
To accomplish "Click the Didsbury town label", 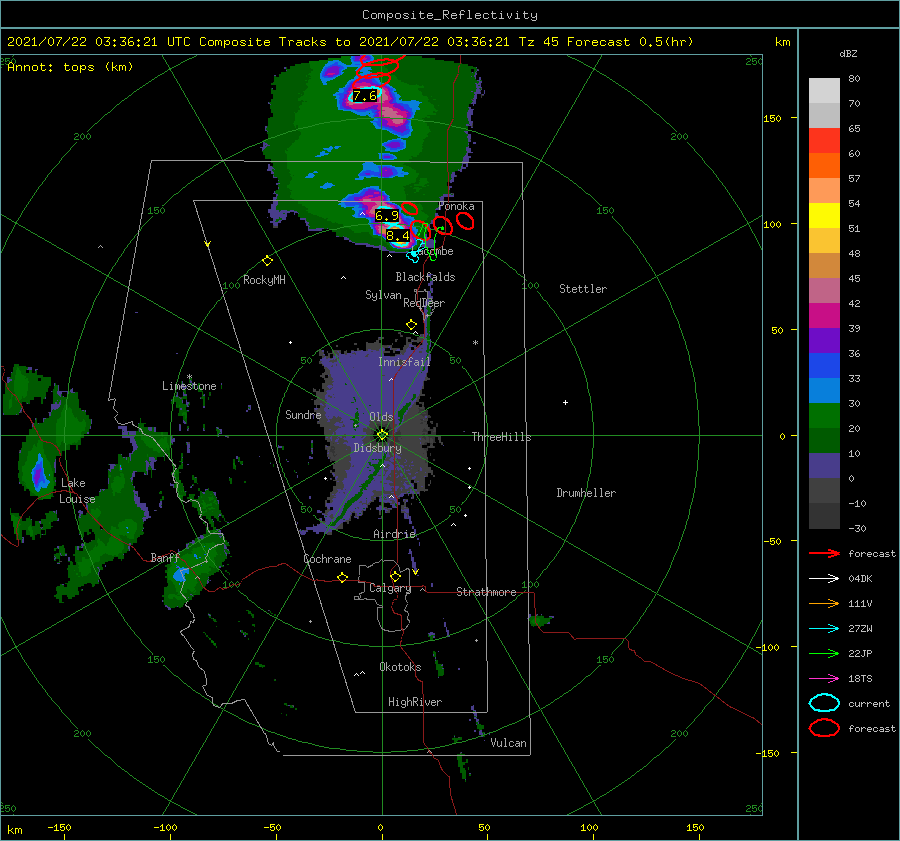I will click(377, 448).
